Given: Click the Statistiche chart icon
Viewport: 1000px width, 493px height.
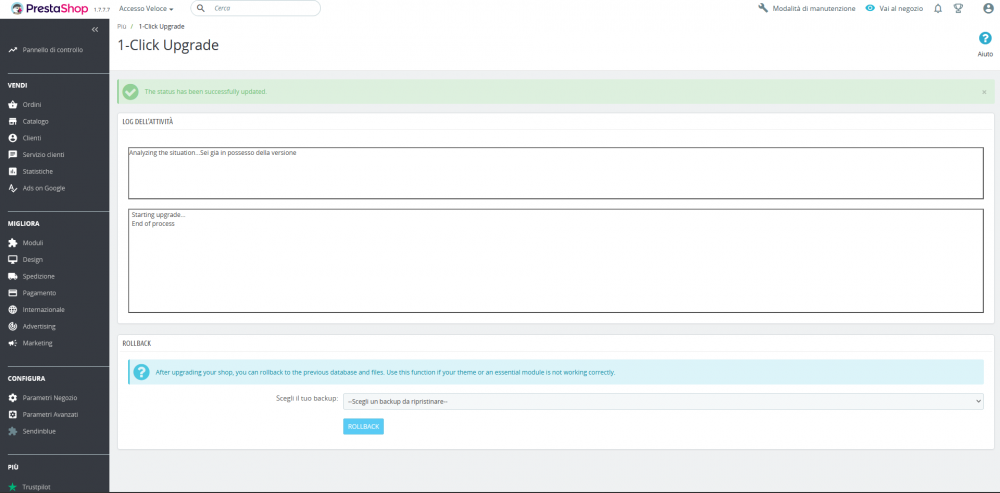Looking at the screenshot, I should (12, 172).
